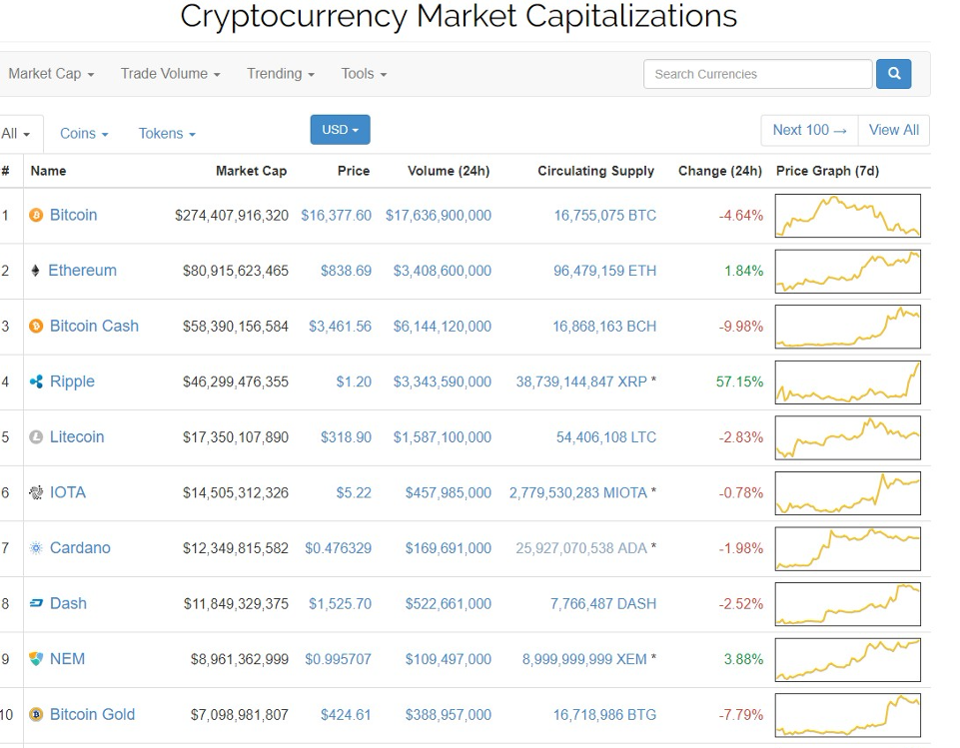Click the Ethereum diamond logo icon
Viewport: 960px width, 748px height.
click(x=36, y=271)
